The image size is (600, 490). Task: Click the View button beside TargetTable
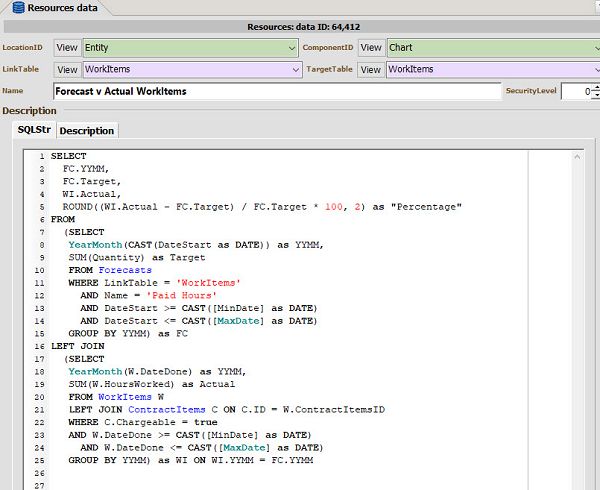371,70
